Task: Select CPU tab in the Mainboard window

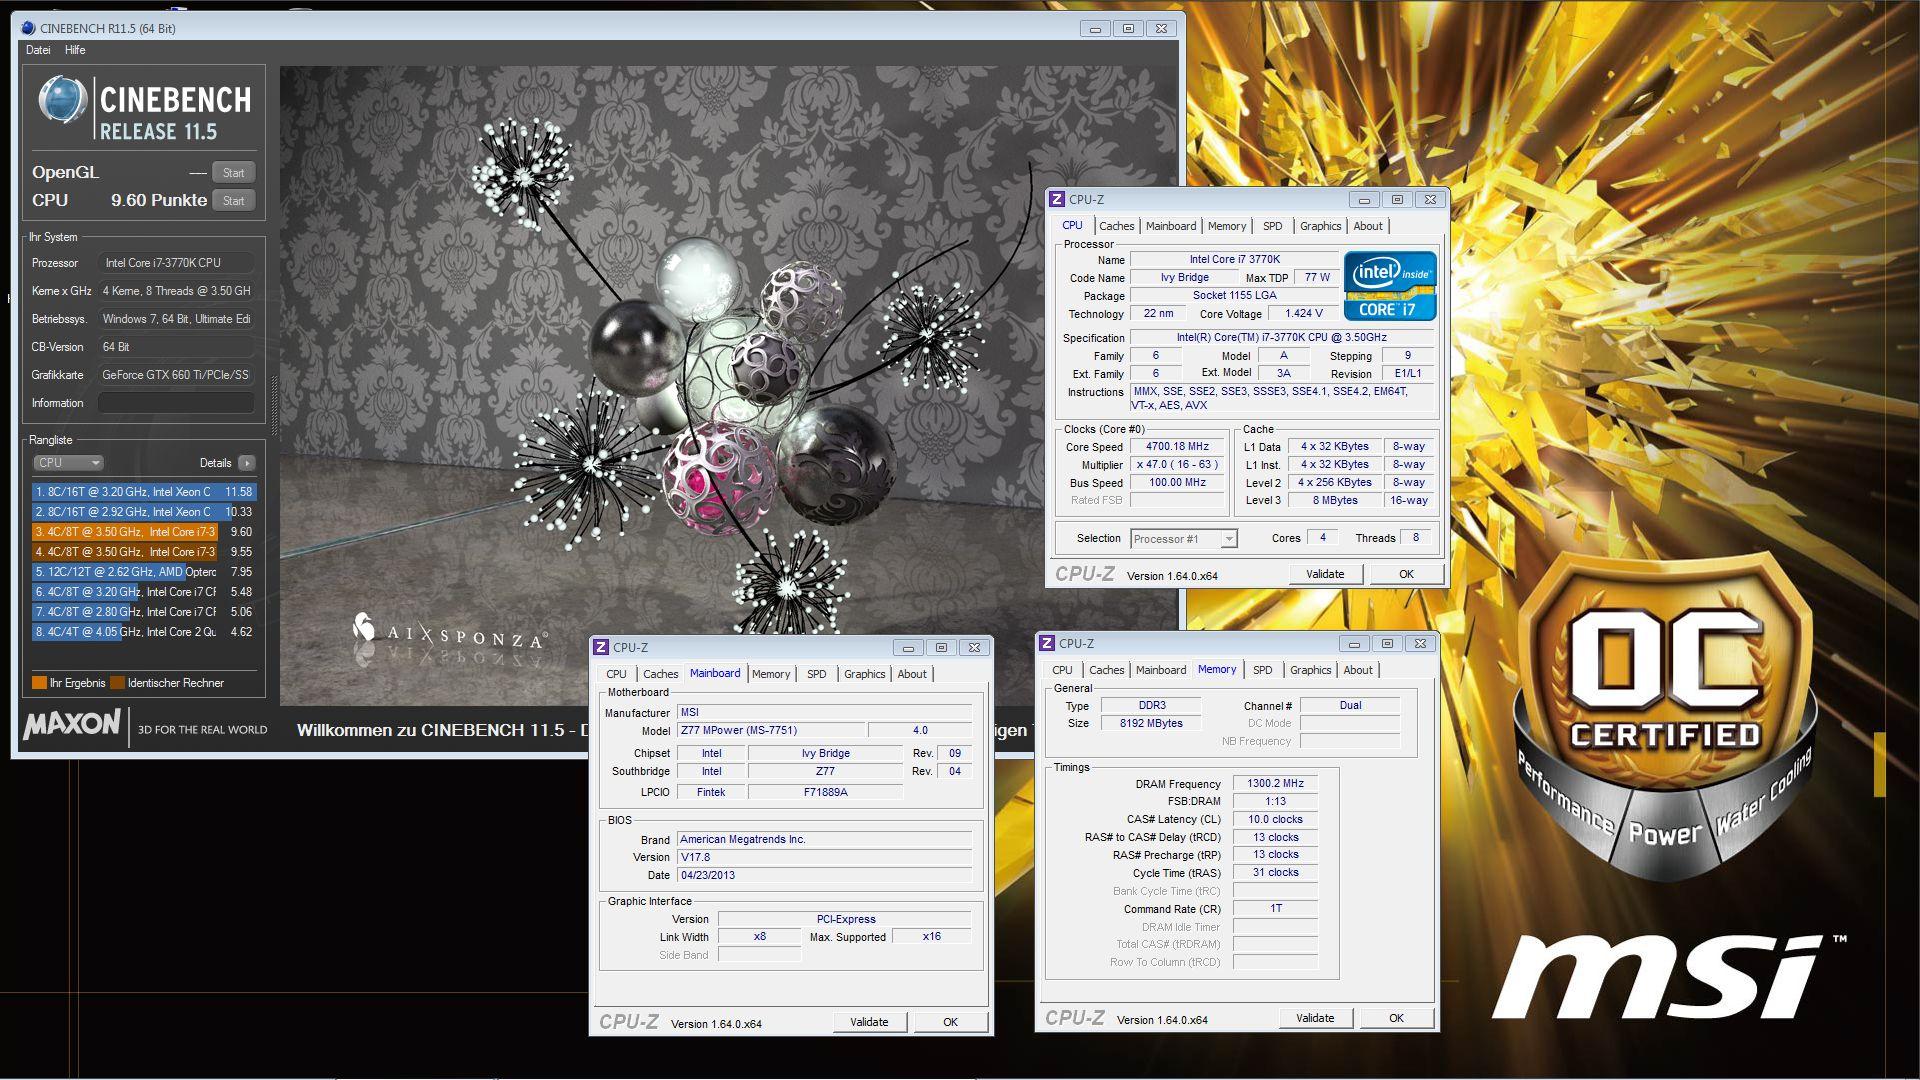Action: tap(616, 674)
